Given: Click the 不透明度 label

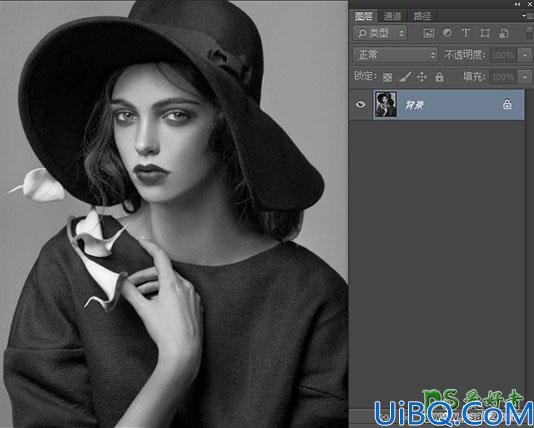Looking at the screenshot, I should click(x=465, y=55).
